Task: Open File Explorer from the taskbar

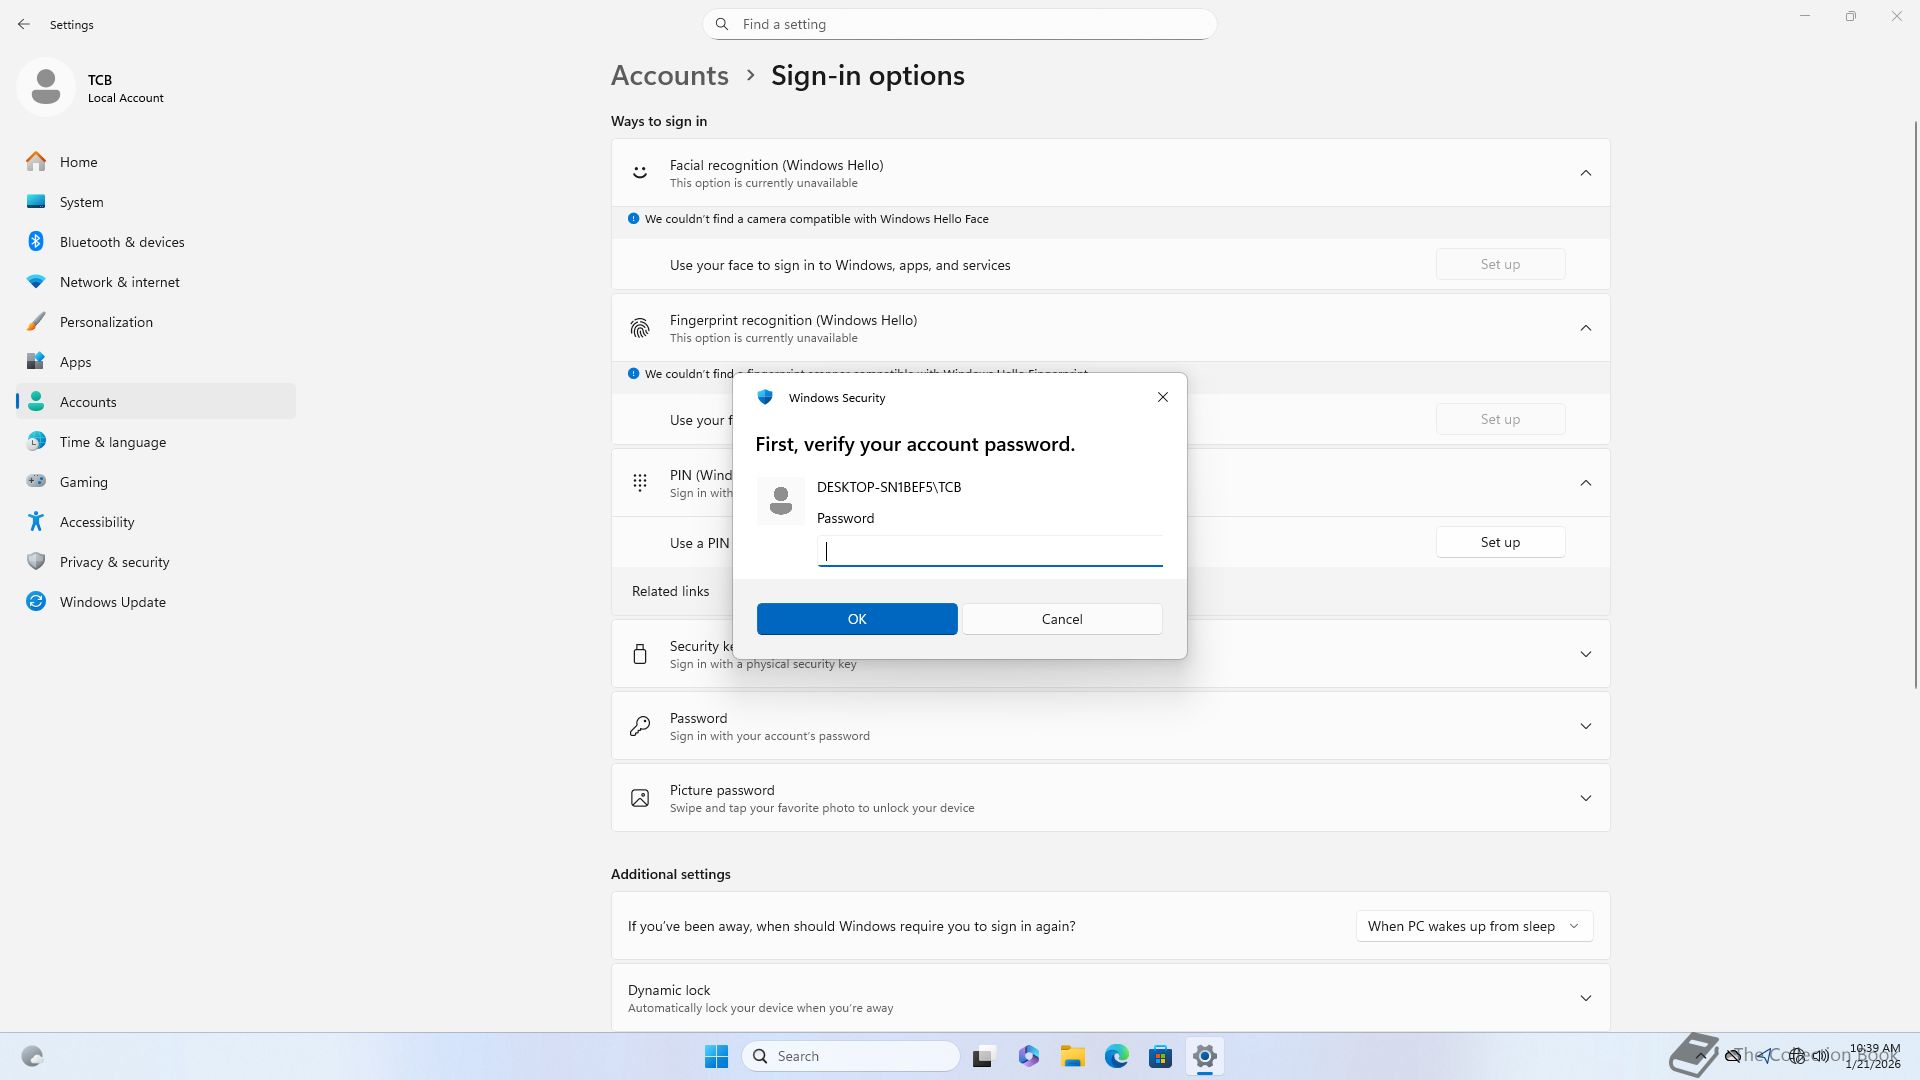Action: (1072, 1056)
